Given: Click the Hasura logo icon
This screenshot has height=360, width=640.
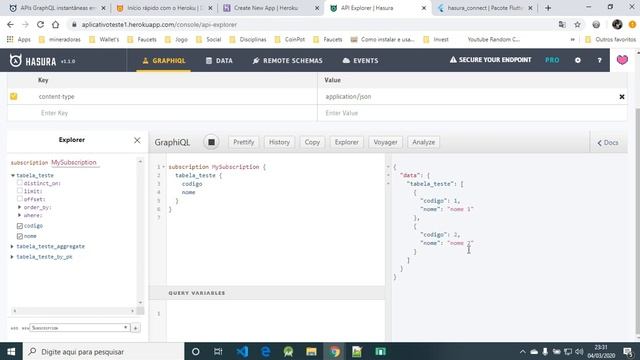Looking at the screenshot, I should 16,60.
